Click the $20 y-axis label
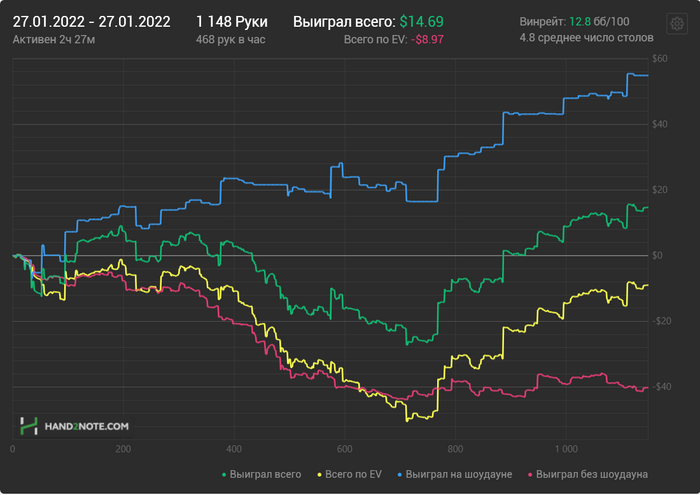The image size is (700, 495). [660, 190]
